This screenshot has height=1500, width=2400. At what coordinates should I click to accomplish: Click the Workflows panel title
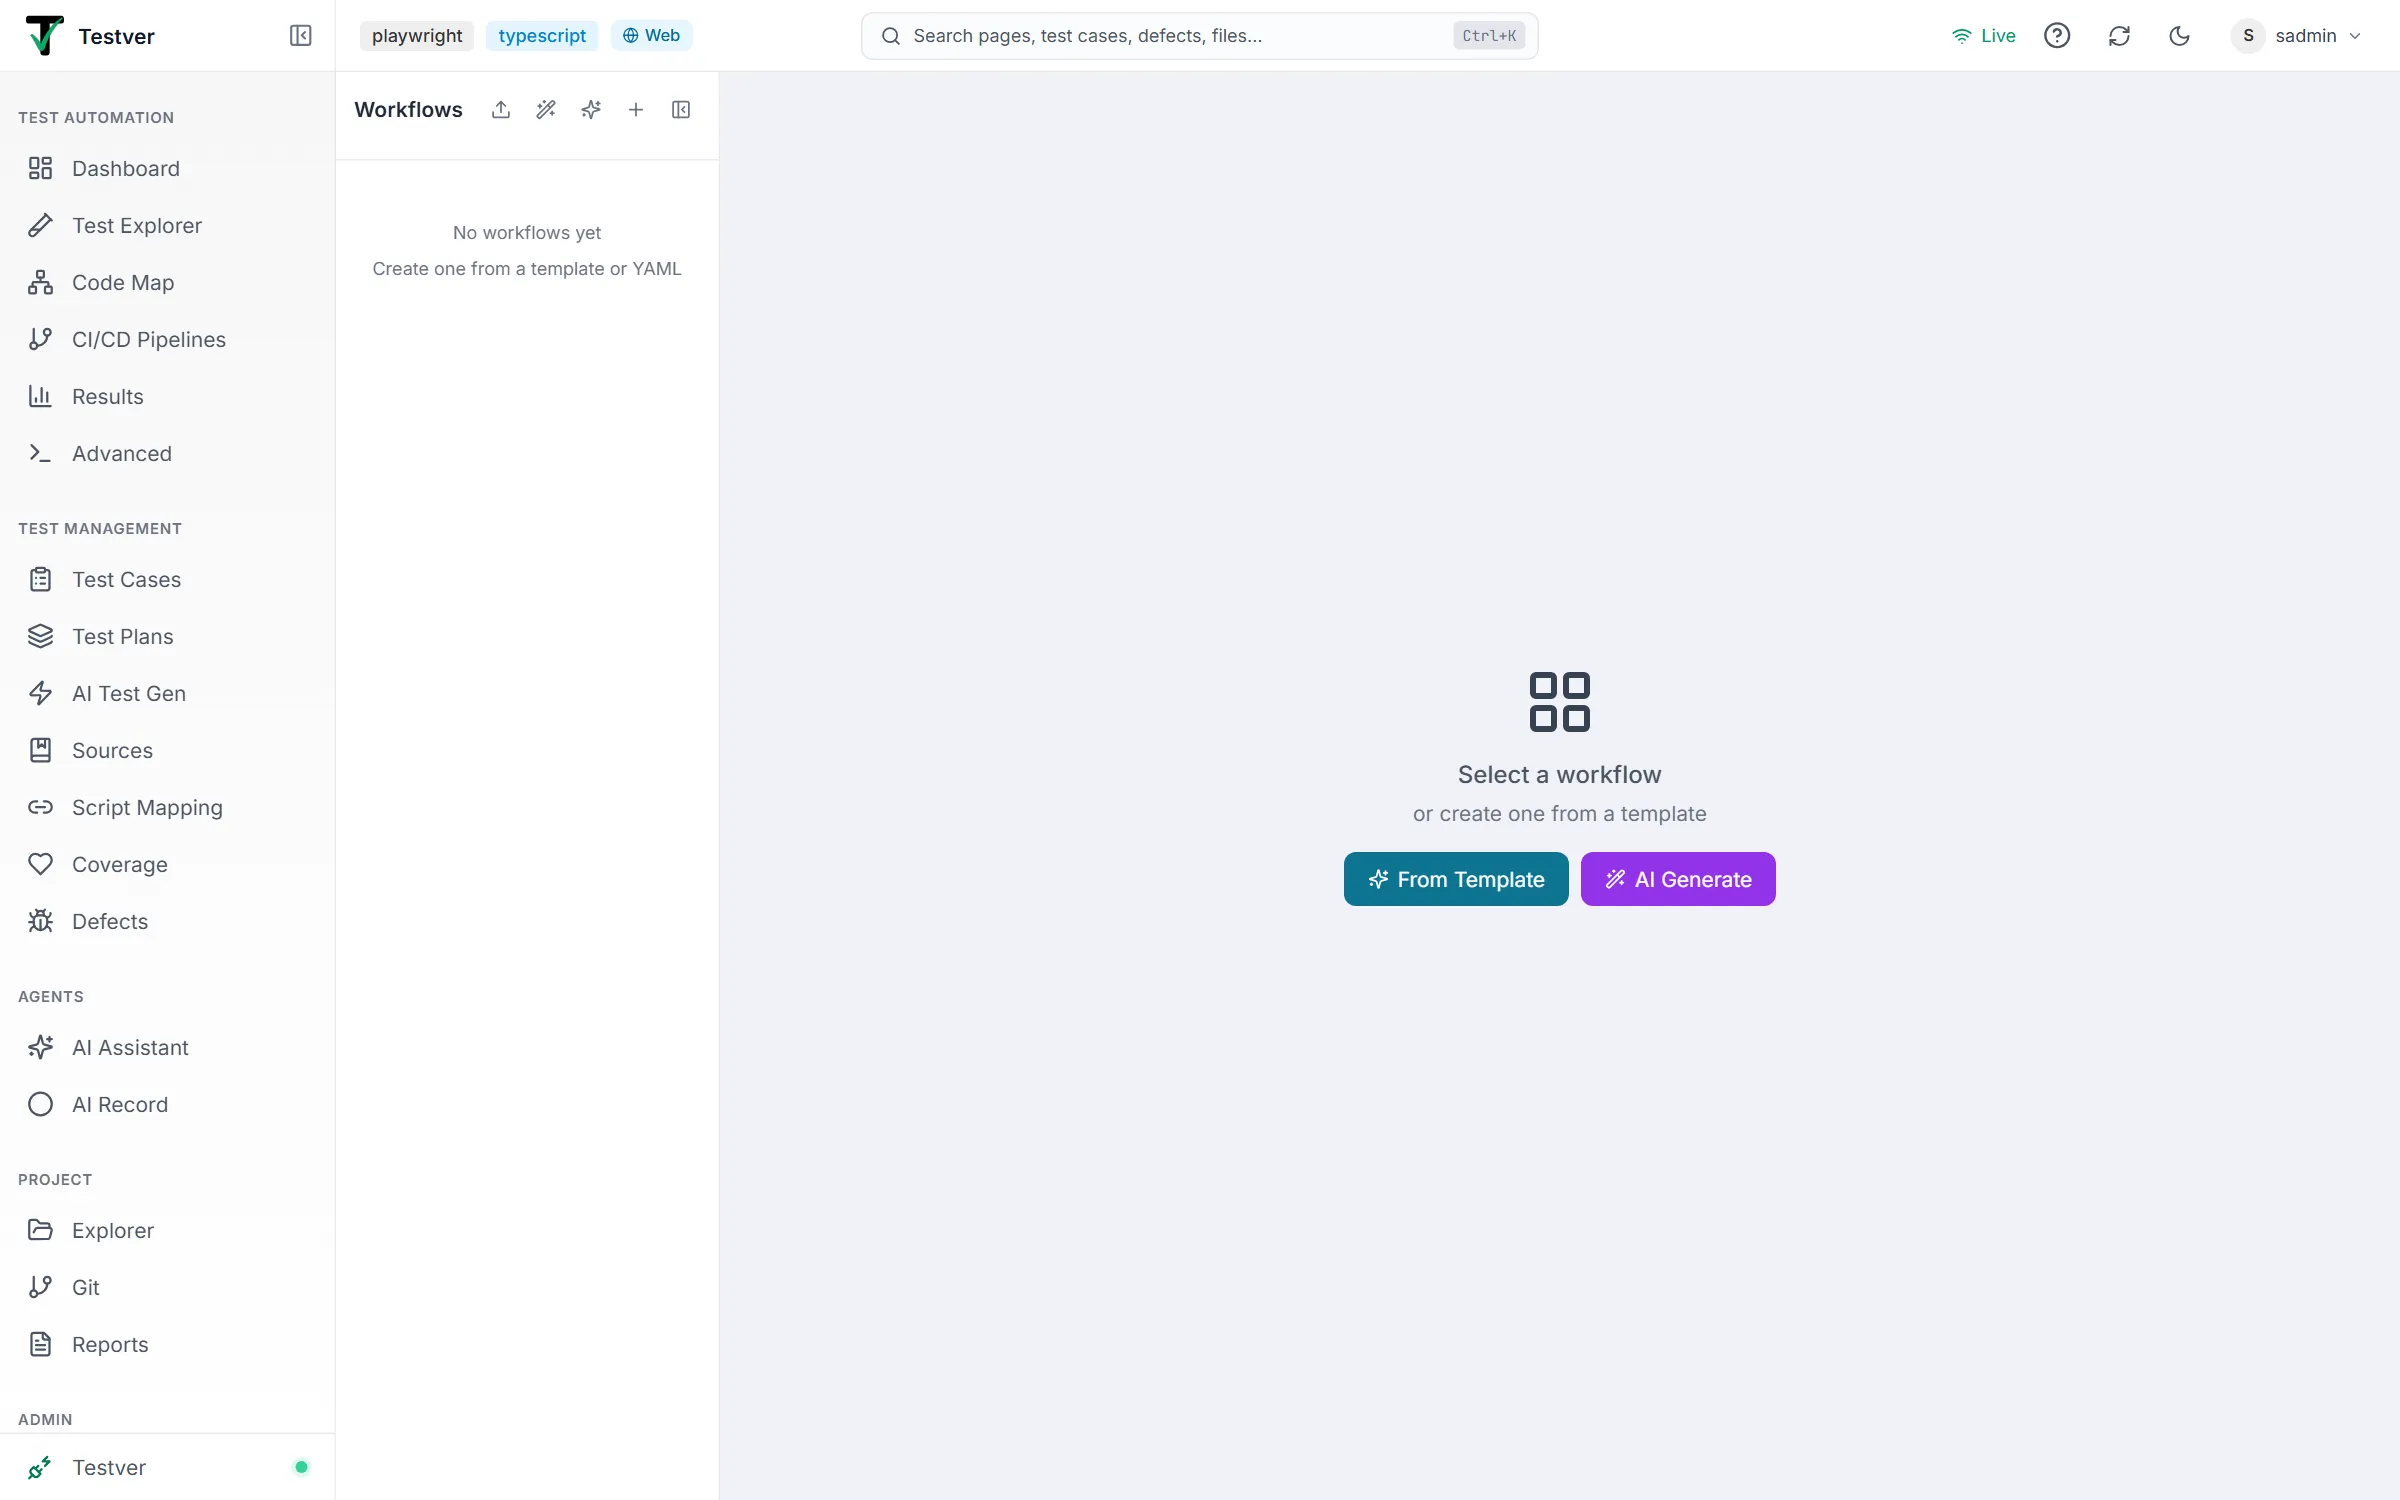pos(408,110)
